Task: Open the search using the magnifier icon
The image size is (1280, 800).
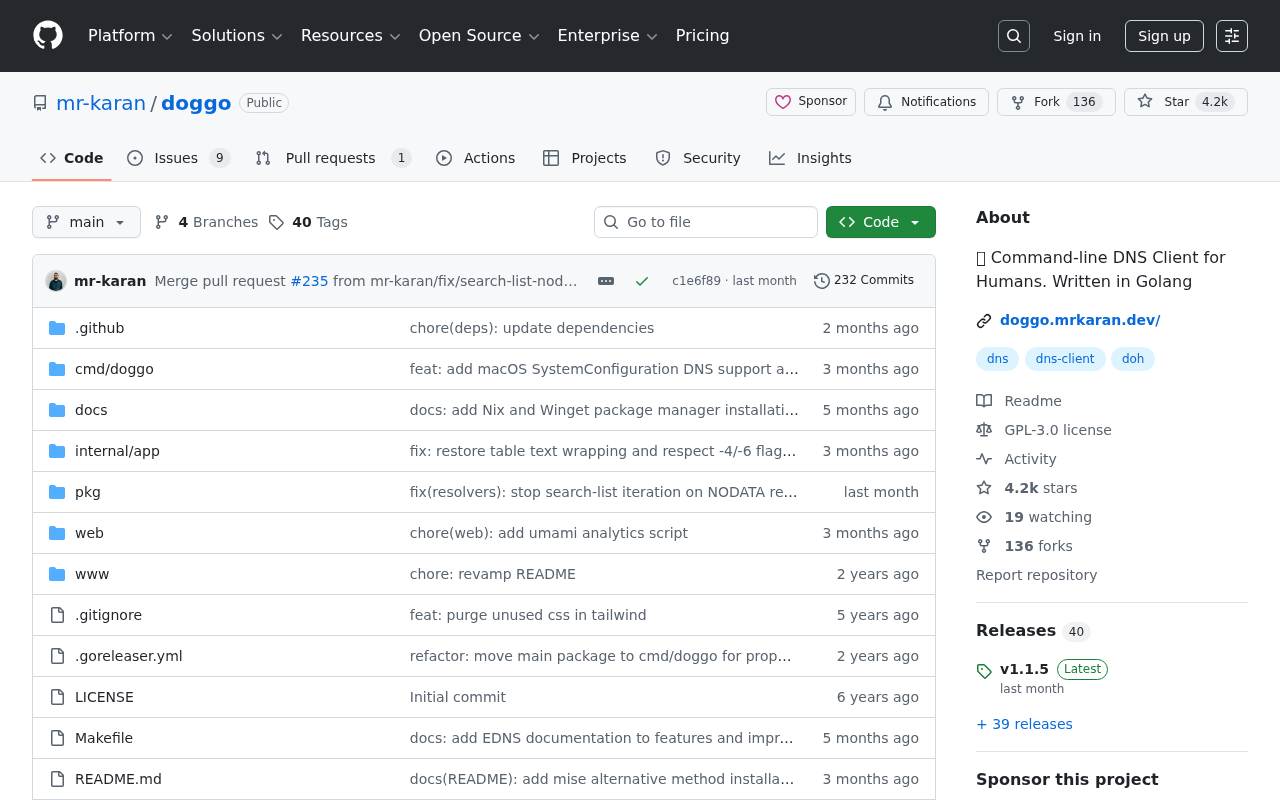Action: (1013, 35)
